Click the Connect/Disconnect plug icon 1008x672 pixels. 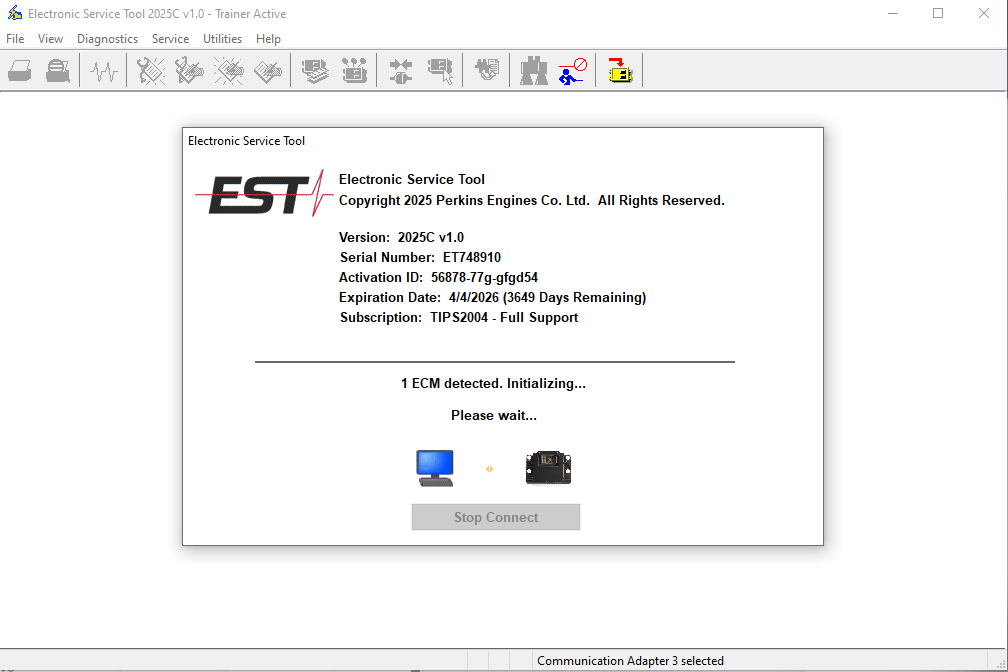click(401, 71)
